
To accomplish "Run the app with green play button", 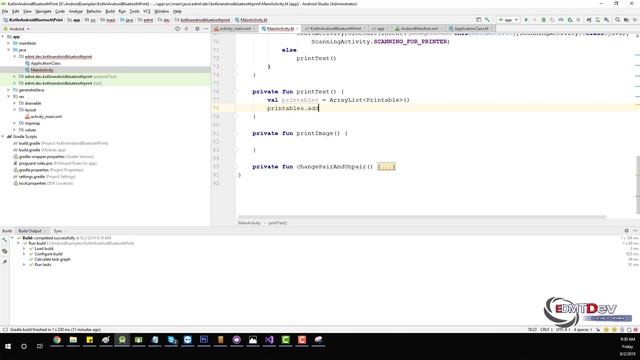I will point(526,20).
